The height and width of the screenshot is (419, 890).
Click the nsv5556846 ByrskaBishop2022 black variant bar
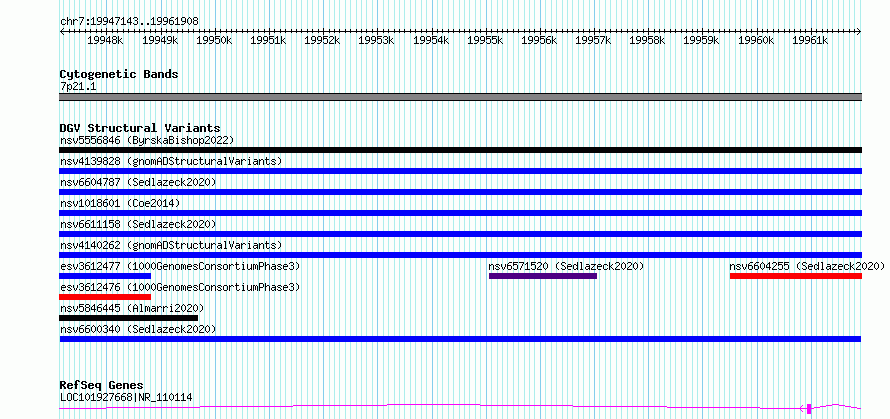pos(460,150)
